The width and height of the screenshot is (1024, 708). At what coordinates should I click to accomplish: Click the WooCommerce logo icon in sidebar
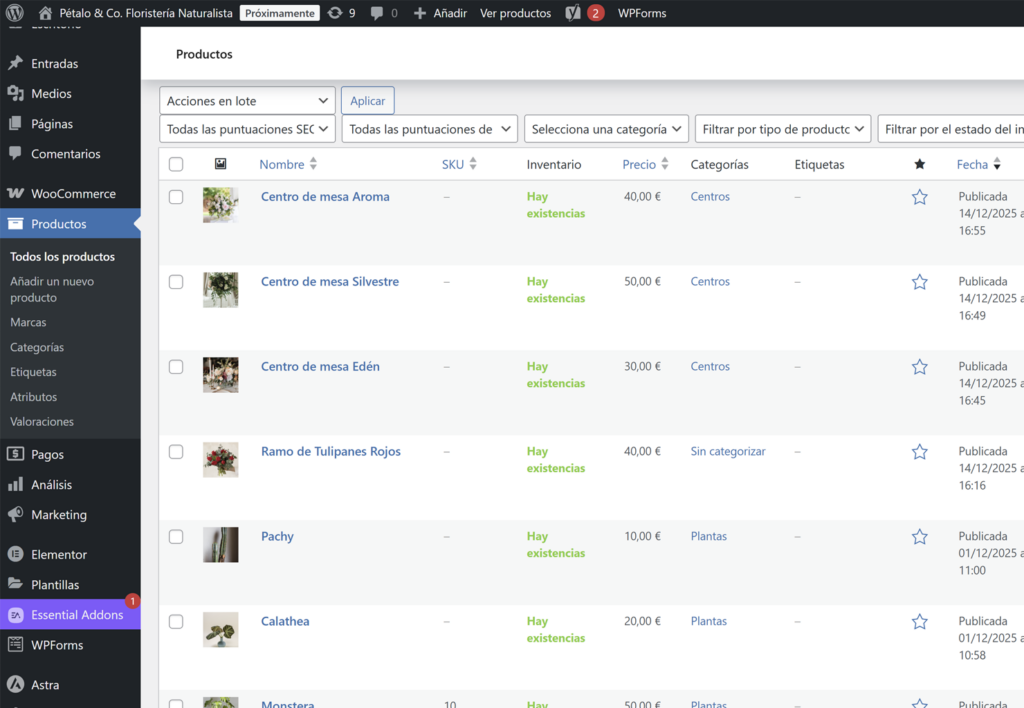(x=16, y=193)
